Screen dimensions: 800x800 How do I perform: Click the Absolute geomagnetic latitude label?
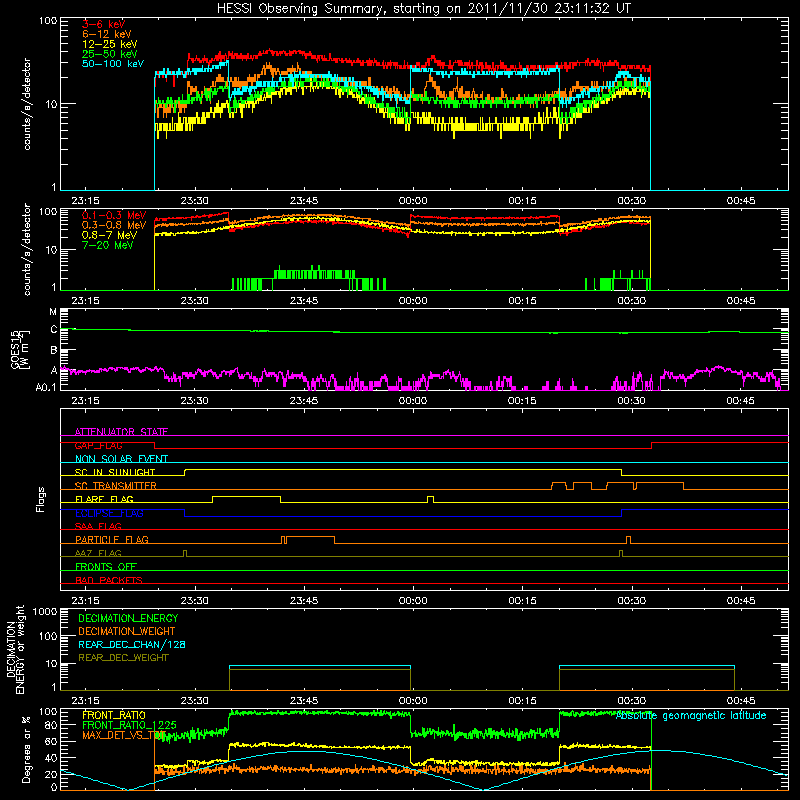(691, 716)
